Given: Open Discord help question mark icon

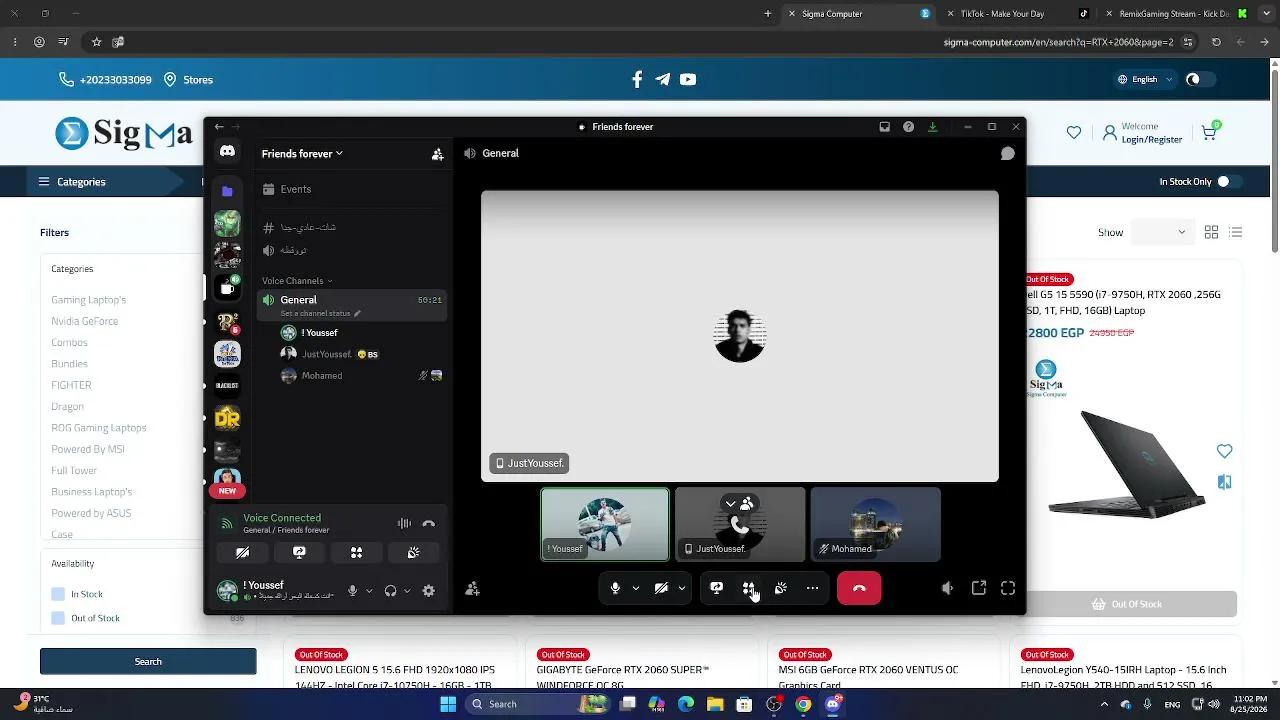Looking at the screenshot, I should coord(908,127).
